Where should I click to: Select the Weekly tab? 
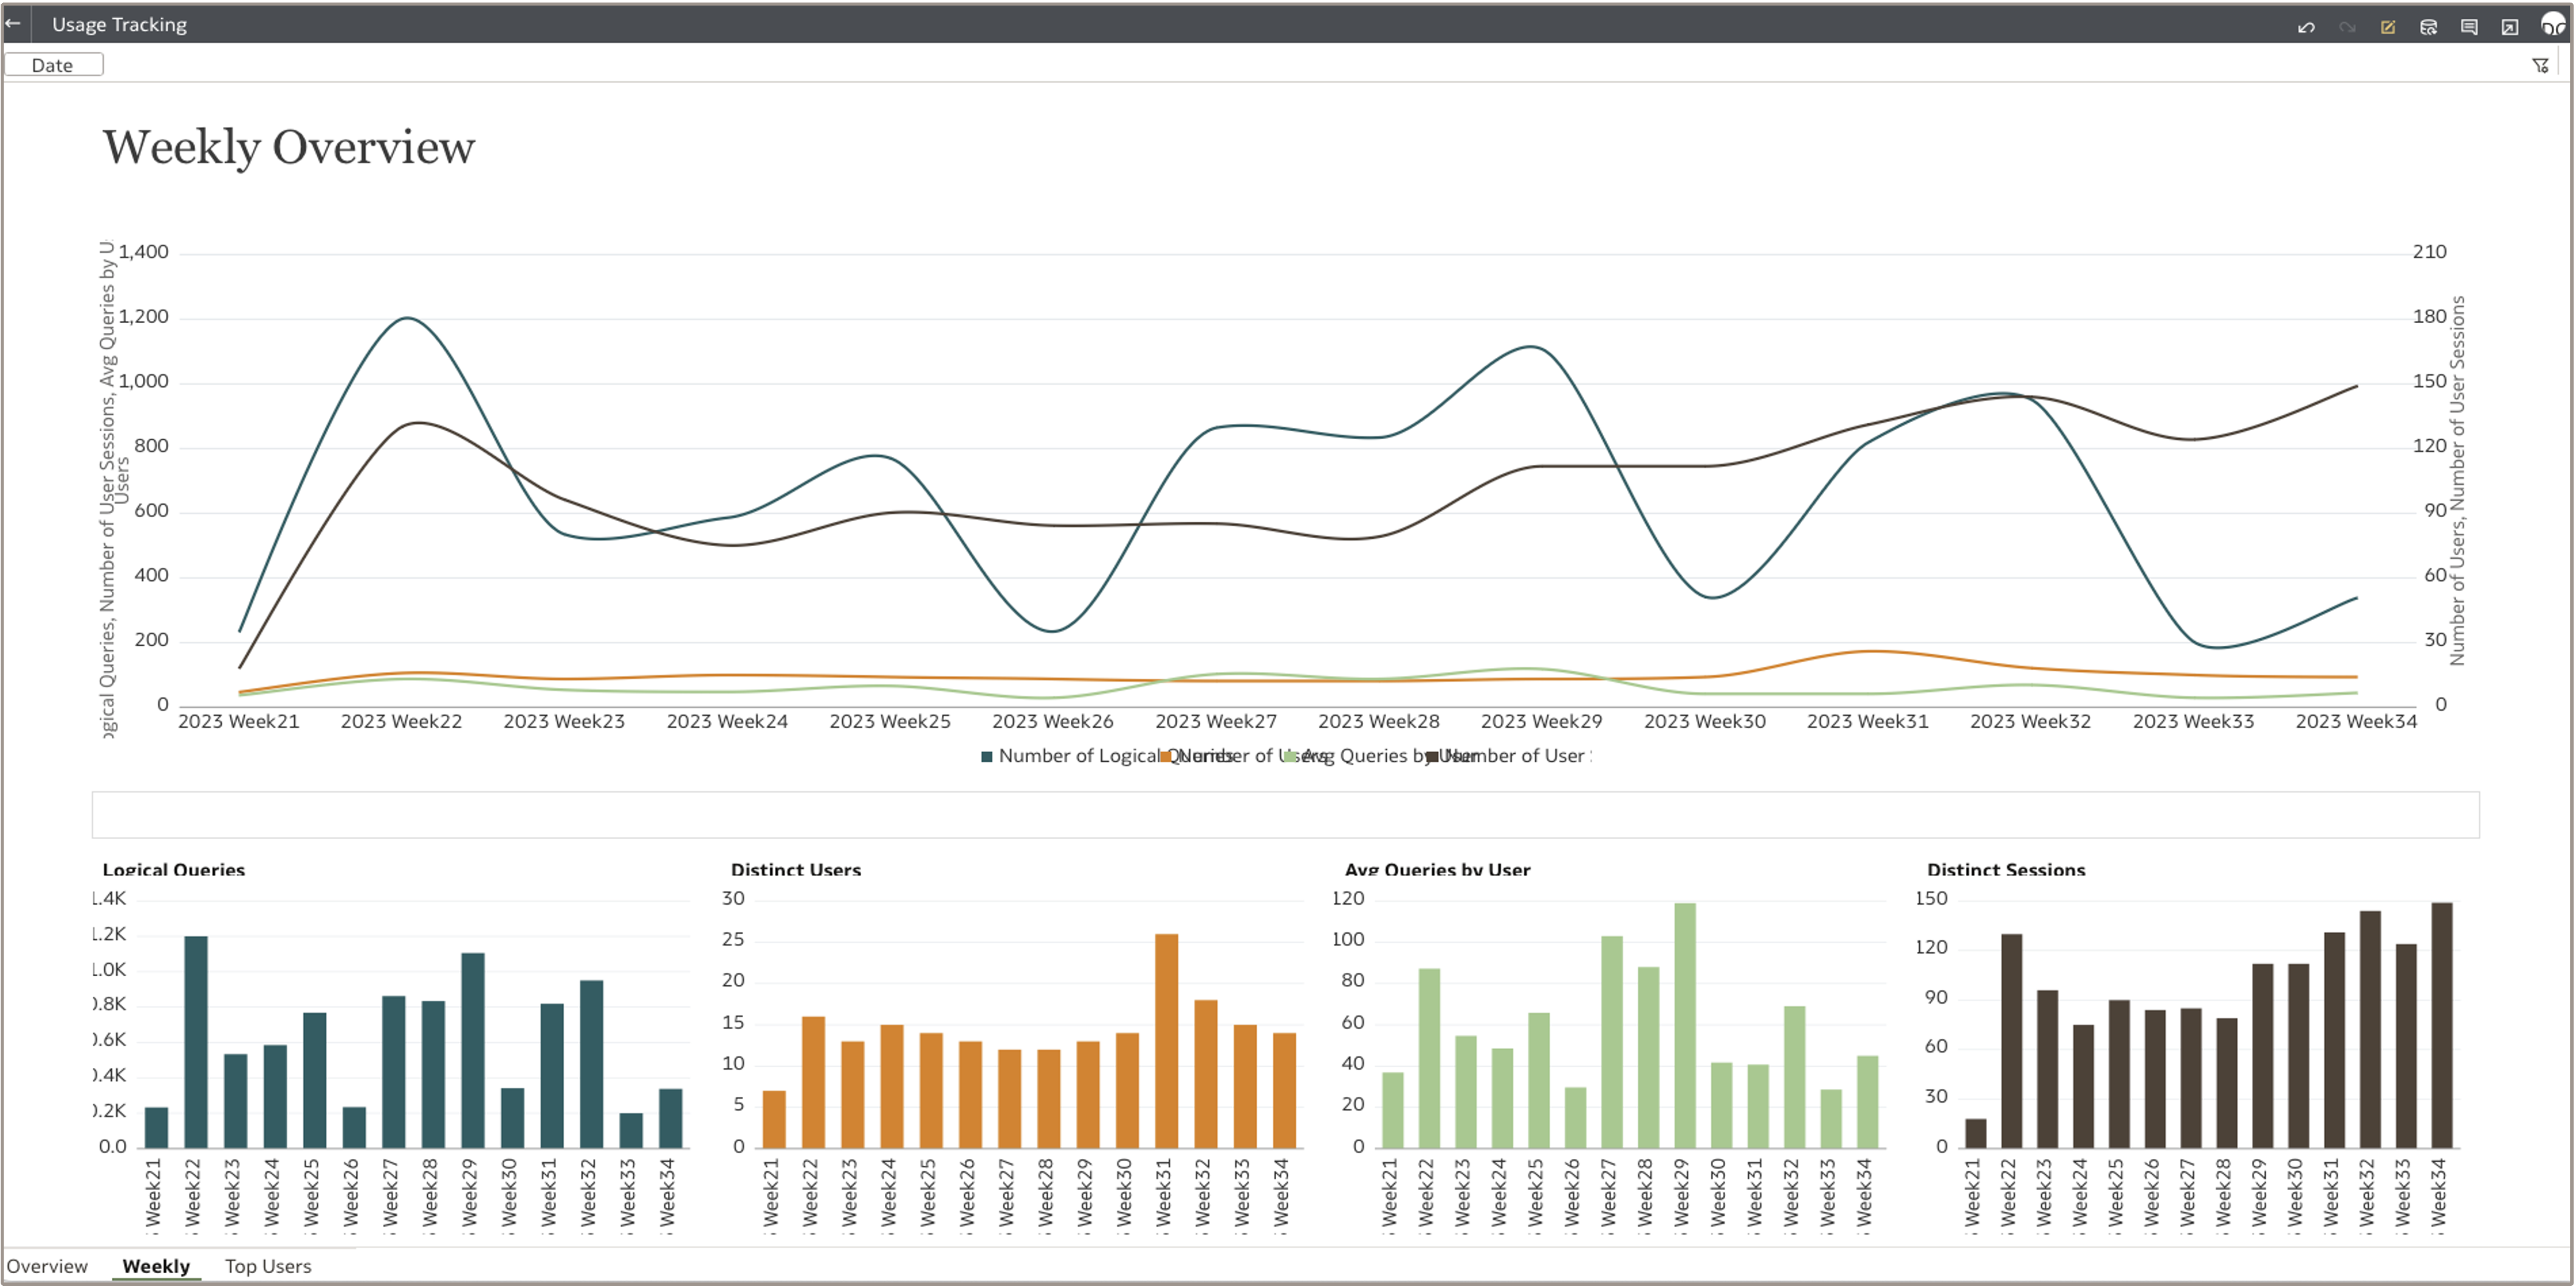tap(155, 1265)
